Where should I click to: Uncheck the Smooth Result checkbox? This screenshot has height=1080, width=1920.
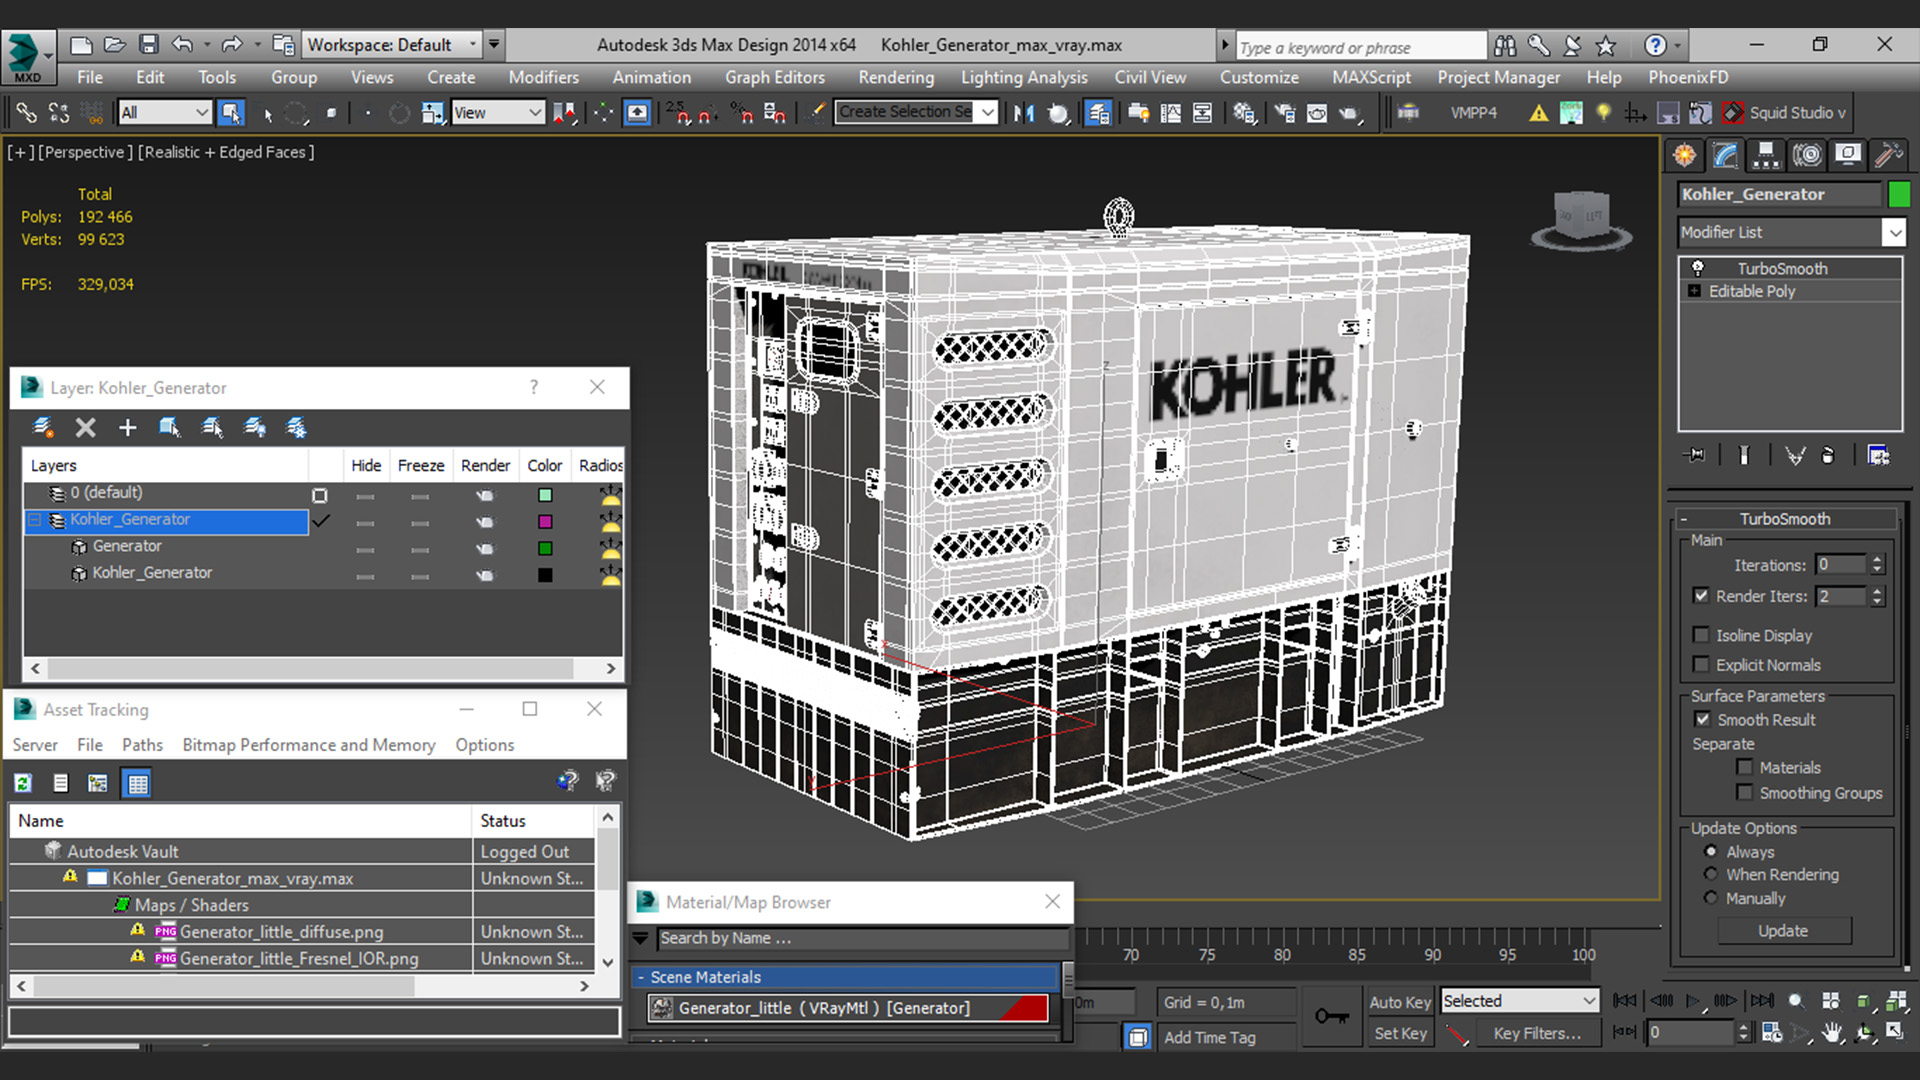click(x=1702, y=720)
